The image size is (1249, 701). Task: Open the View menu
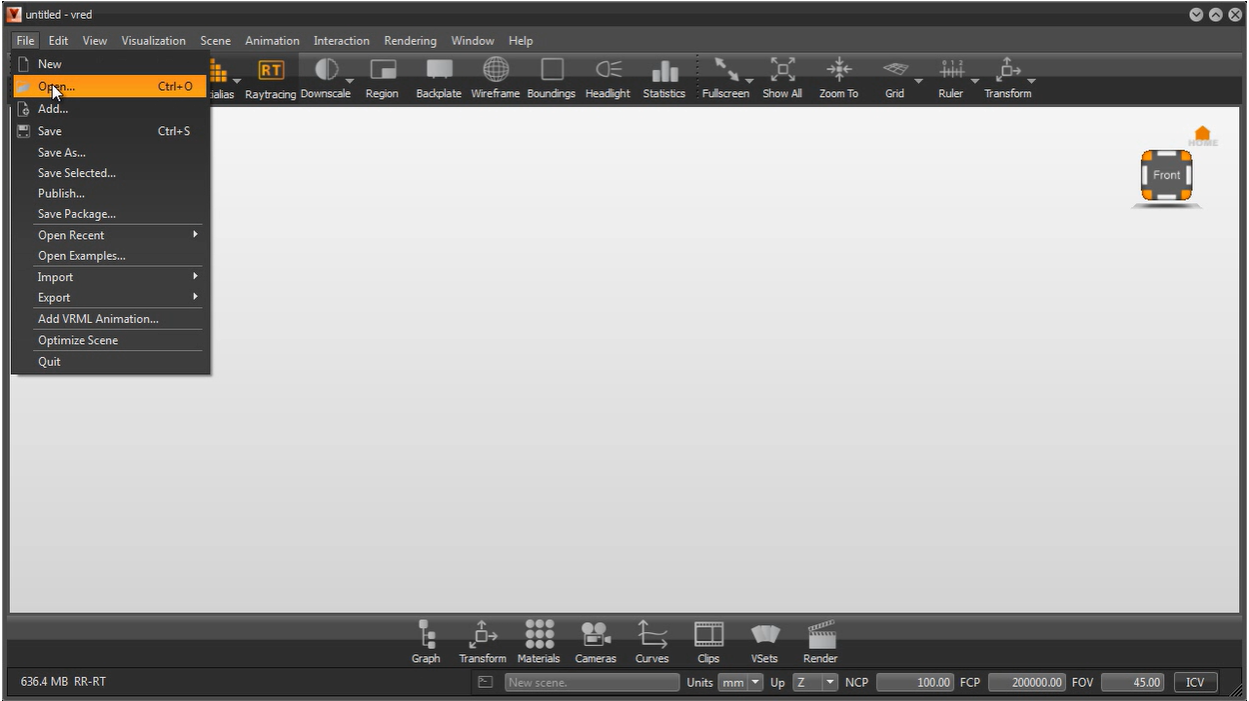coord(95,41)
